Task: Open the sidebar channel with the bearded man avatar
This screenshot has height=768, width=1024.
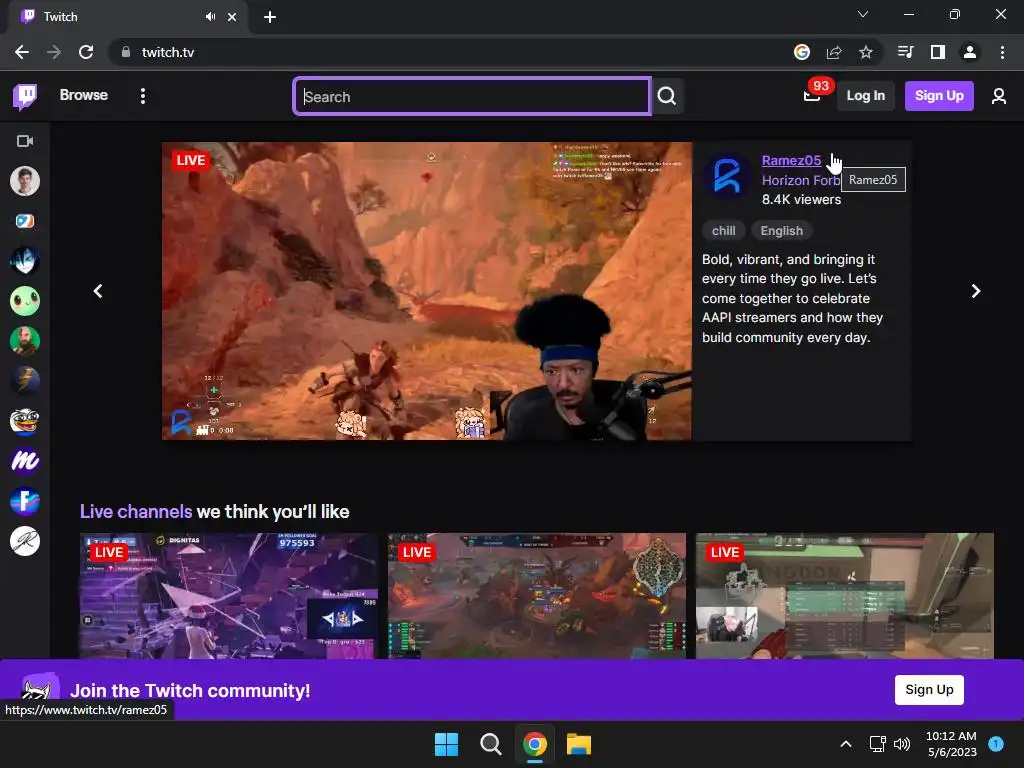Action: pyautogui.click(x=25, y=341)
